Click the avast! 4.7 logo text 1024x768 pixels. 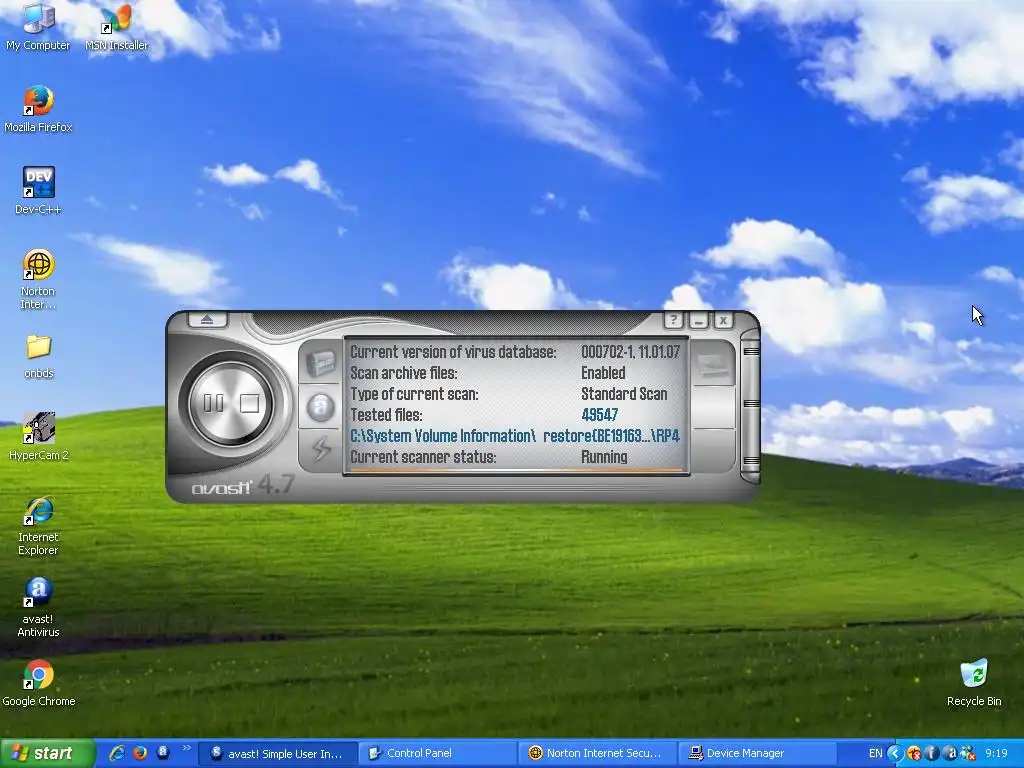point(243,486)
